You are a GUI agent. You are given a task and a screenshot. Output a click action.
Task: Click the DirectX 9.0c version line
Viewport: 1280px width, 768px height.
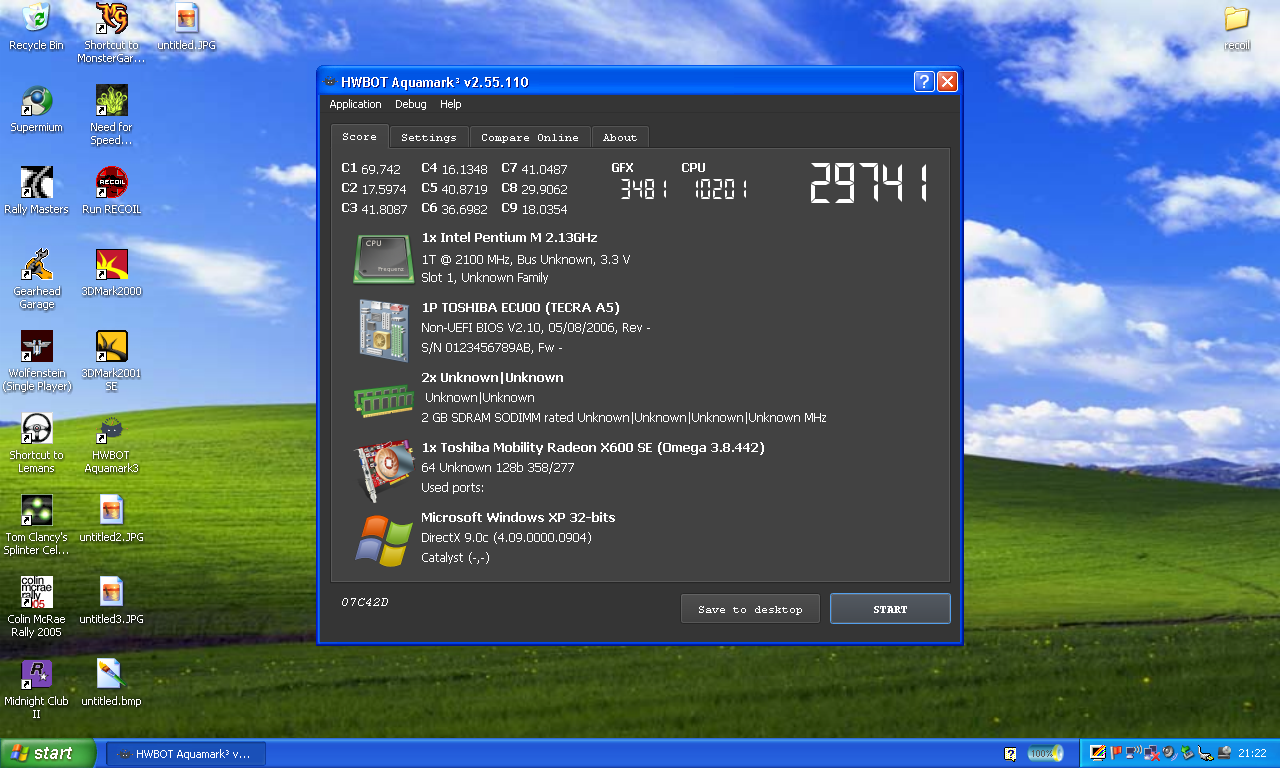point(506,538)
